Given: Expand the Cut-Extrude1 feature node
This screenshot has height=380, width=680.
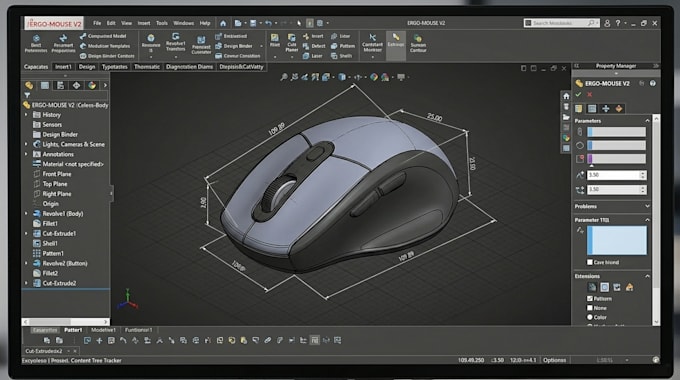Looking at the screenshot, I should tap(26, 233).
